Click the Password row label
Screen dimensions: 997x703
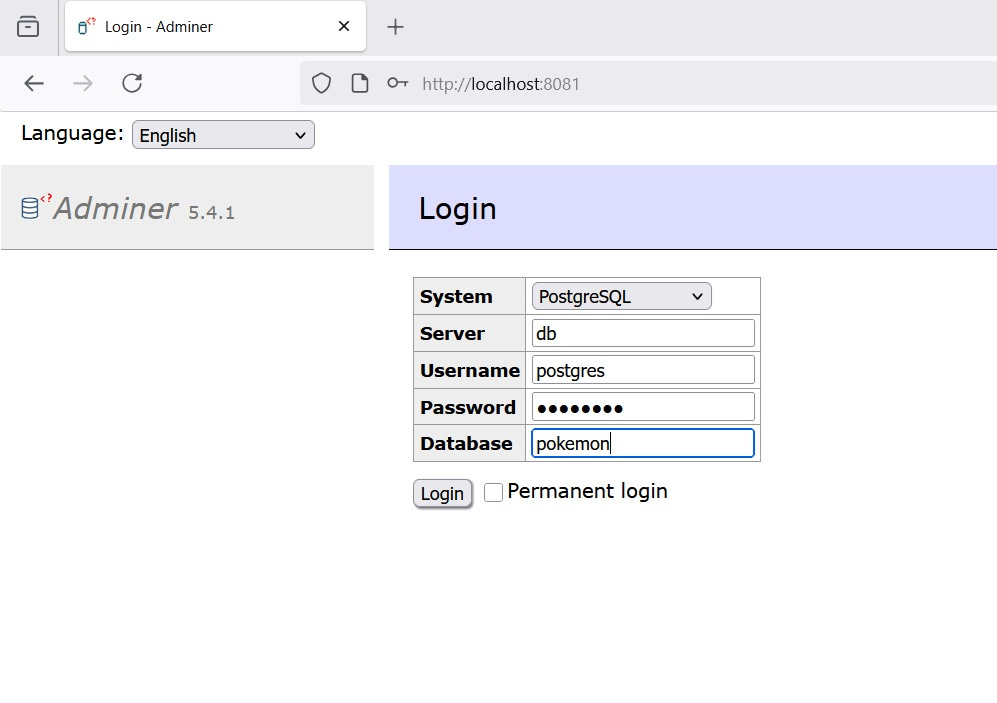coord(468,407)
